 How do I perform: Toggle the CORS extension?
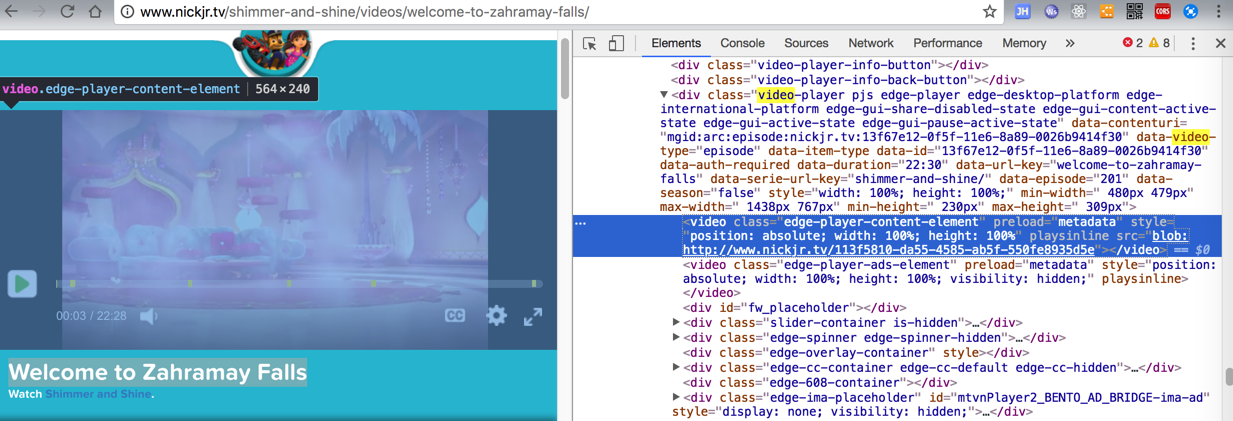(x=1162, y=12)
